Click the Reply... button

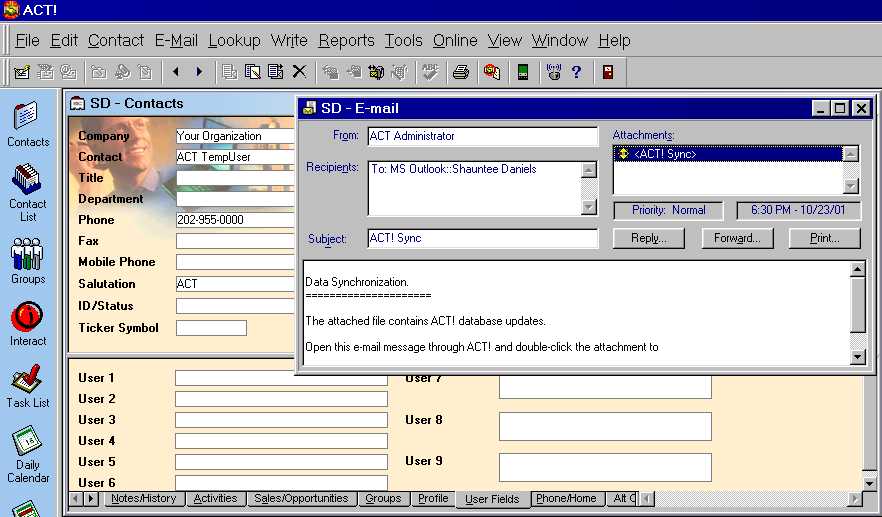pos(648,239)
